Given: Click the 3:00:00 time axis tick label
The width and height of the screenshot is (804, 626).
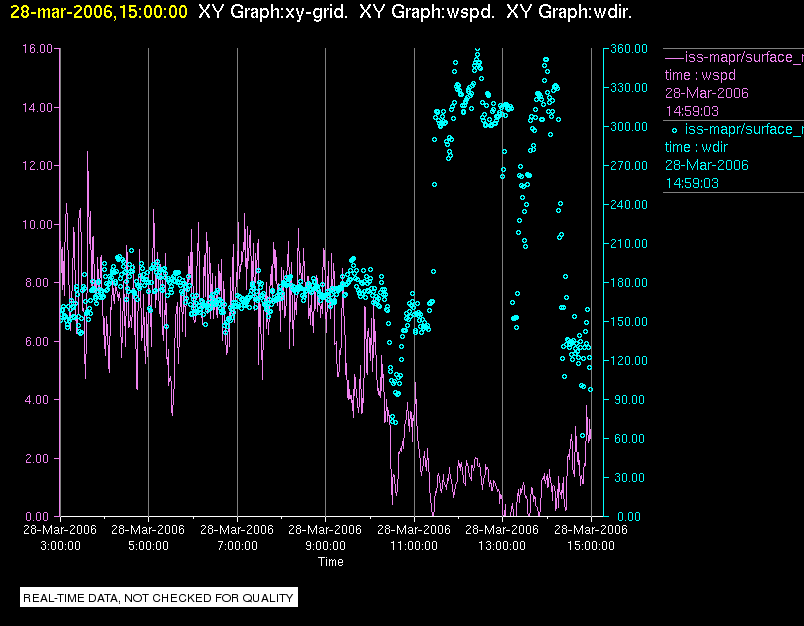Looking at the screenshot, I should click(60, 546).
